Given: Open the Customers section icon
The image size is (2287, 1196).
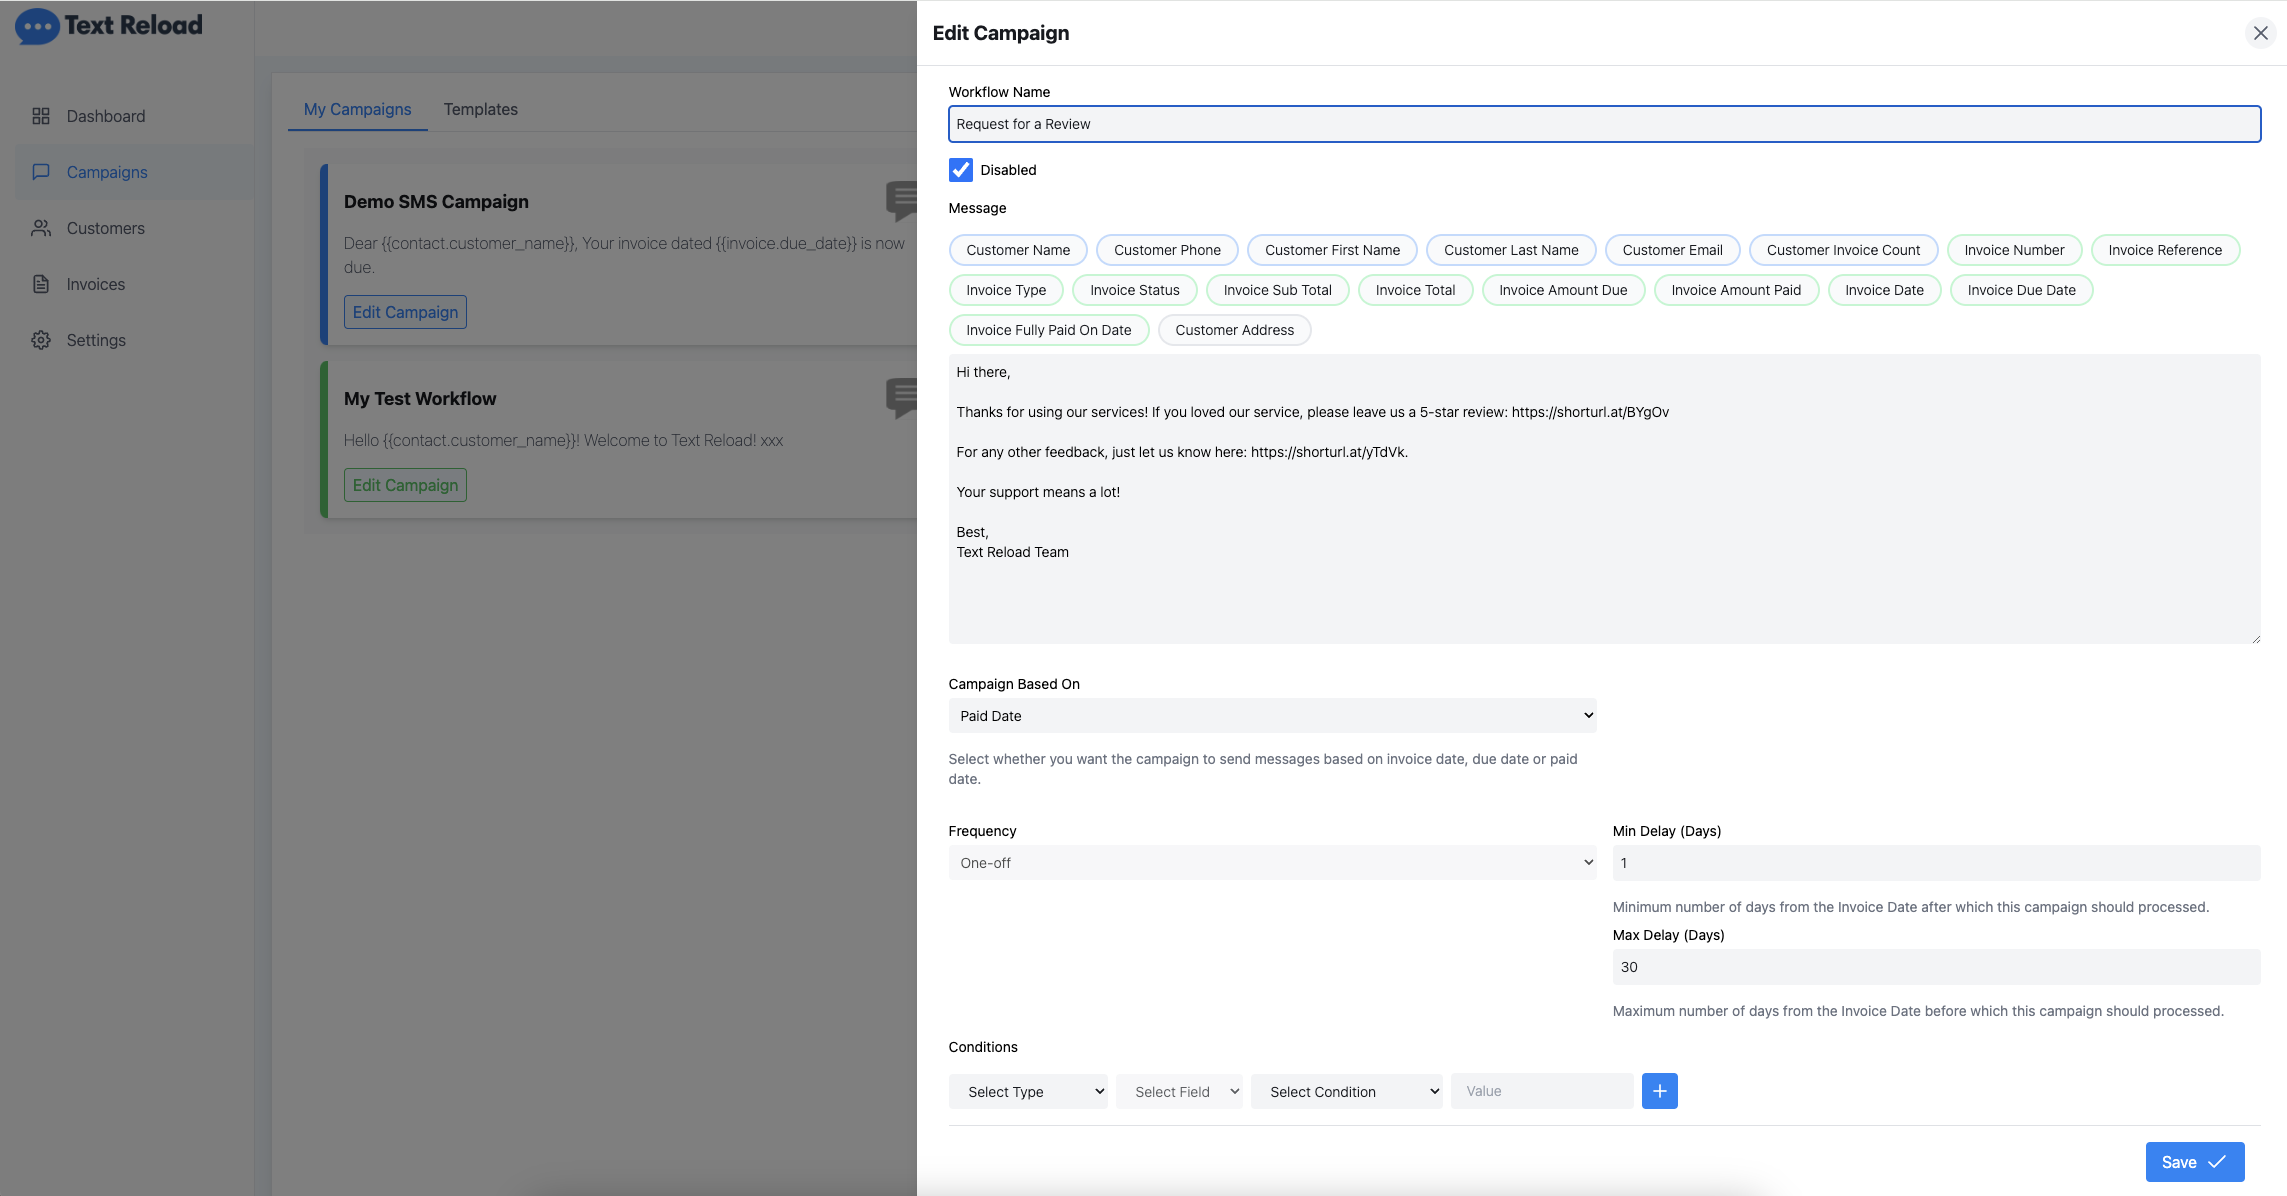Looking at the screenshot, I should (x=41, y=227).
